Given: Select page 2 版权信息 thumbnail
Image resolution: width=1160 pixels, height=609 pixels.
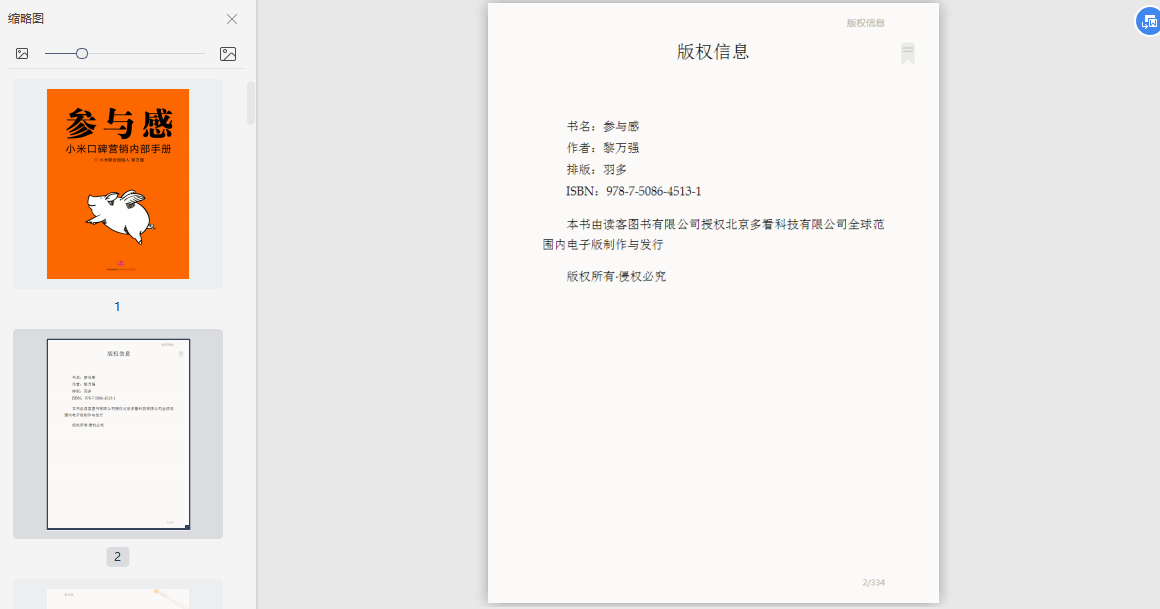Looking at the screenshot, I should [x=118, y=434].
